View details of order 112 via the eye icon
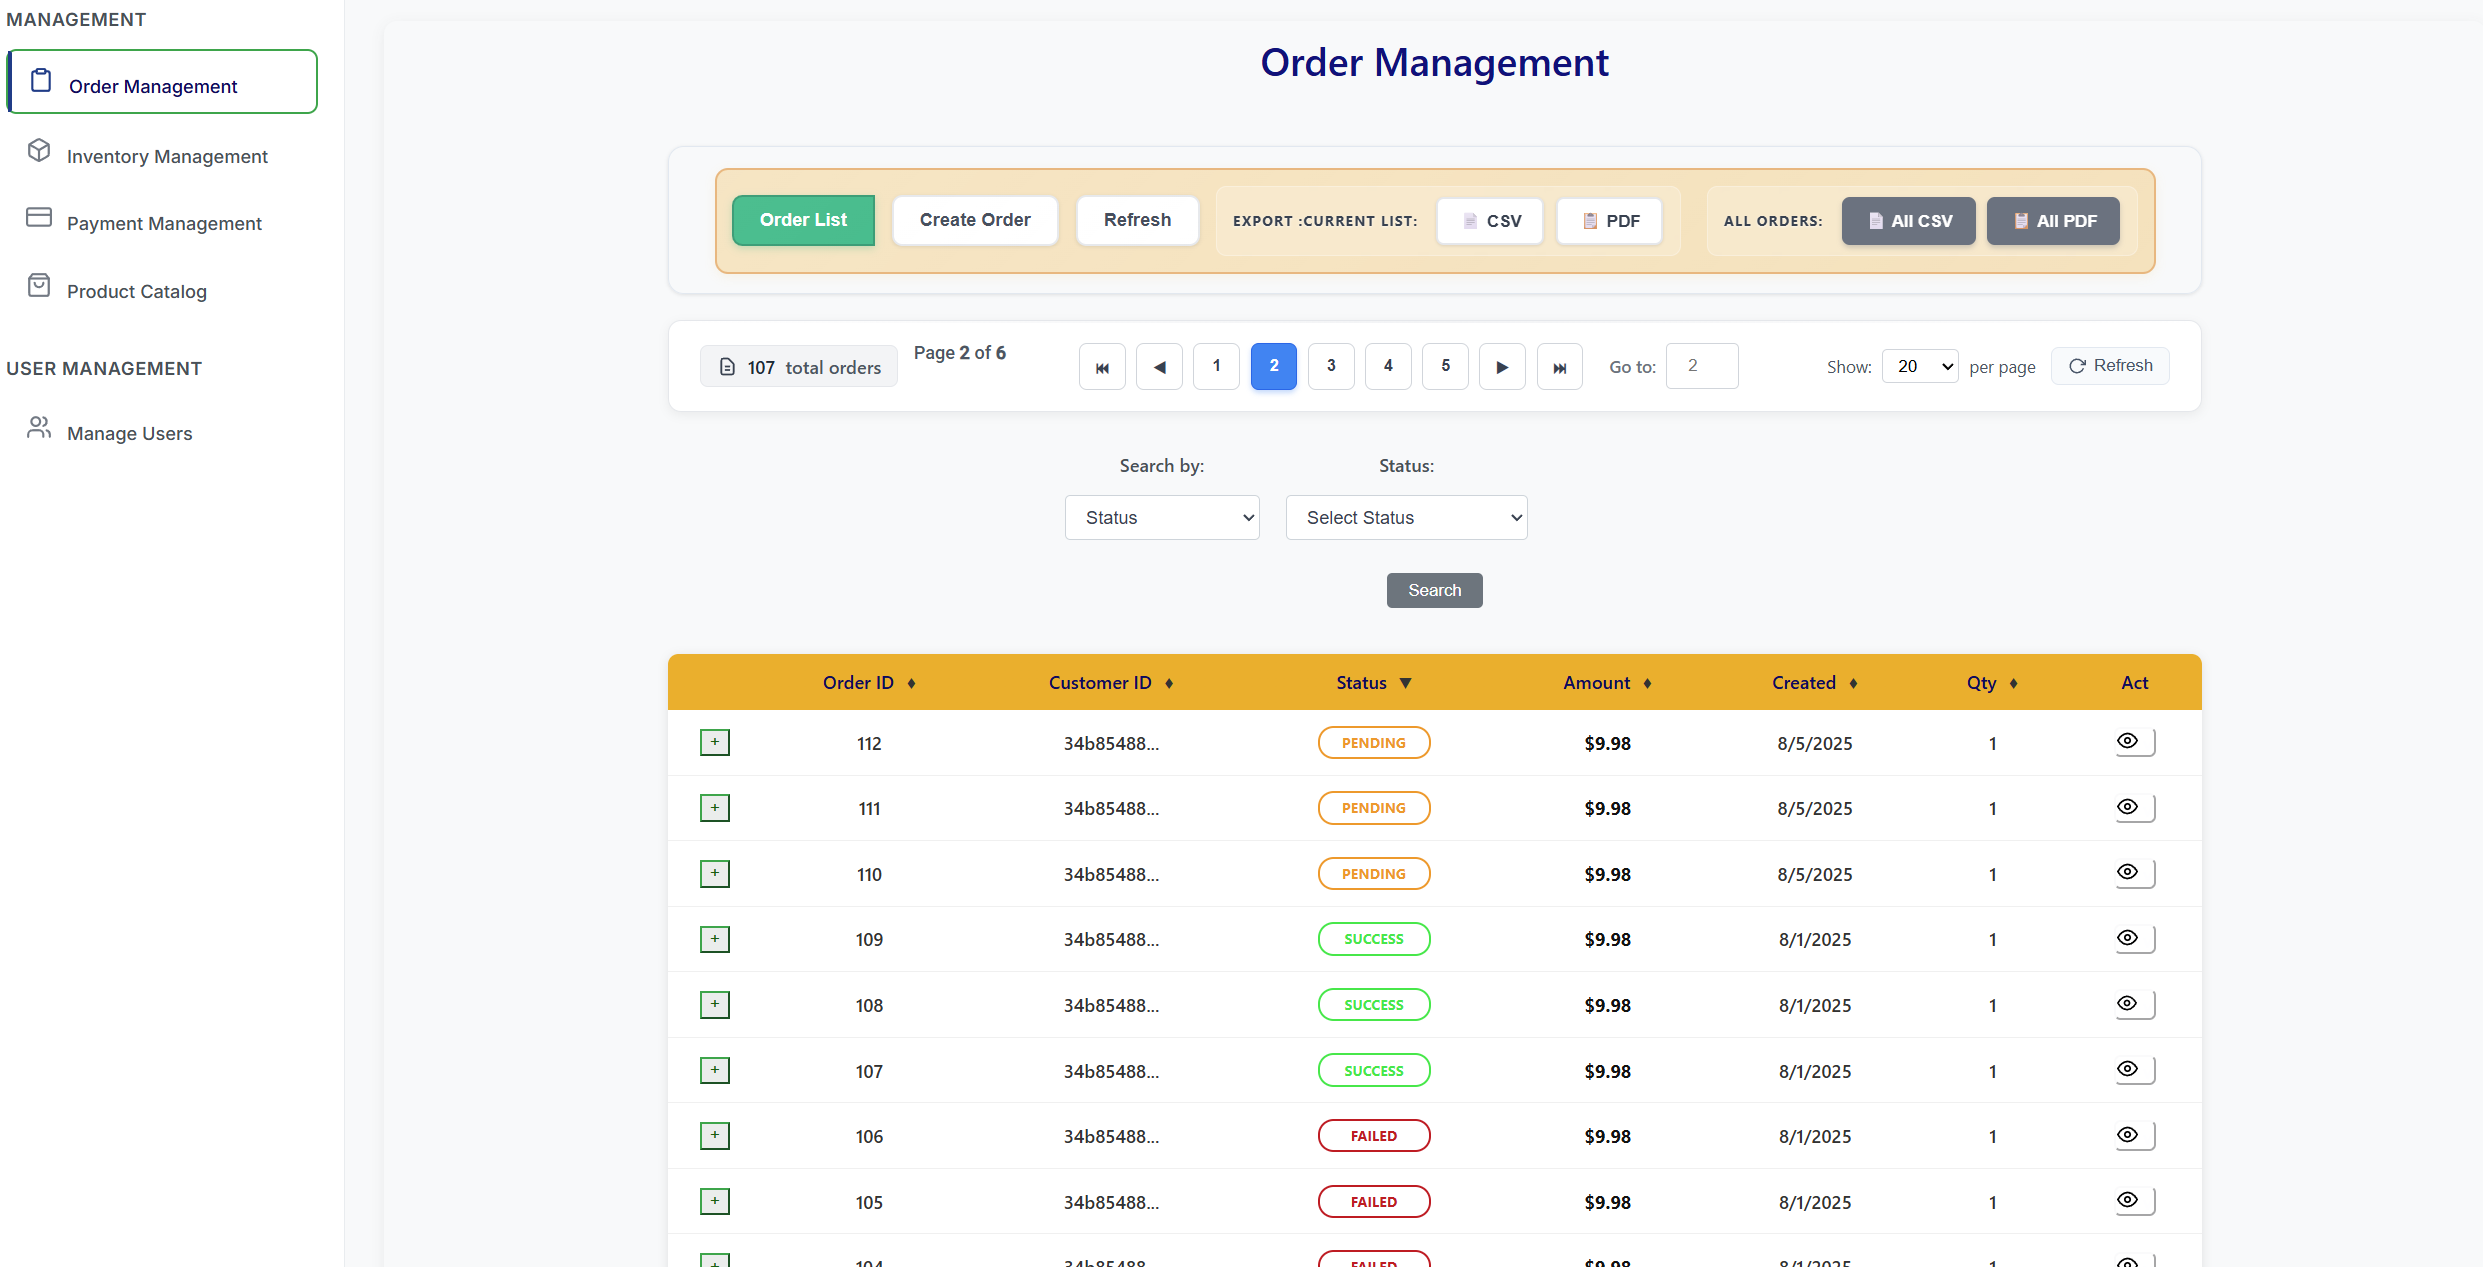This screenshot has height=1267, width=2483. pos(2127,742)
